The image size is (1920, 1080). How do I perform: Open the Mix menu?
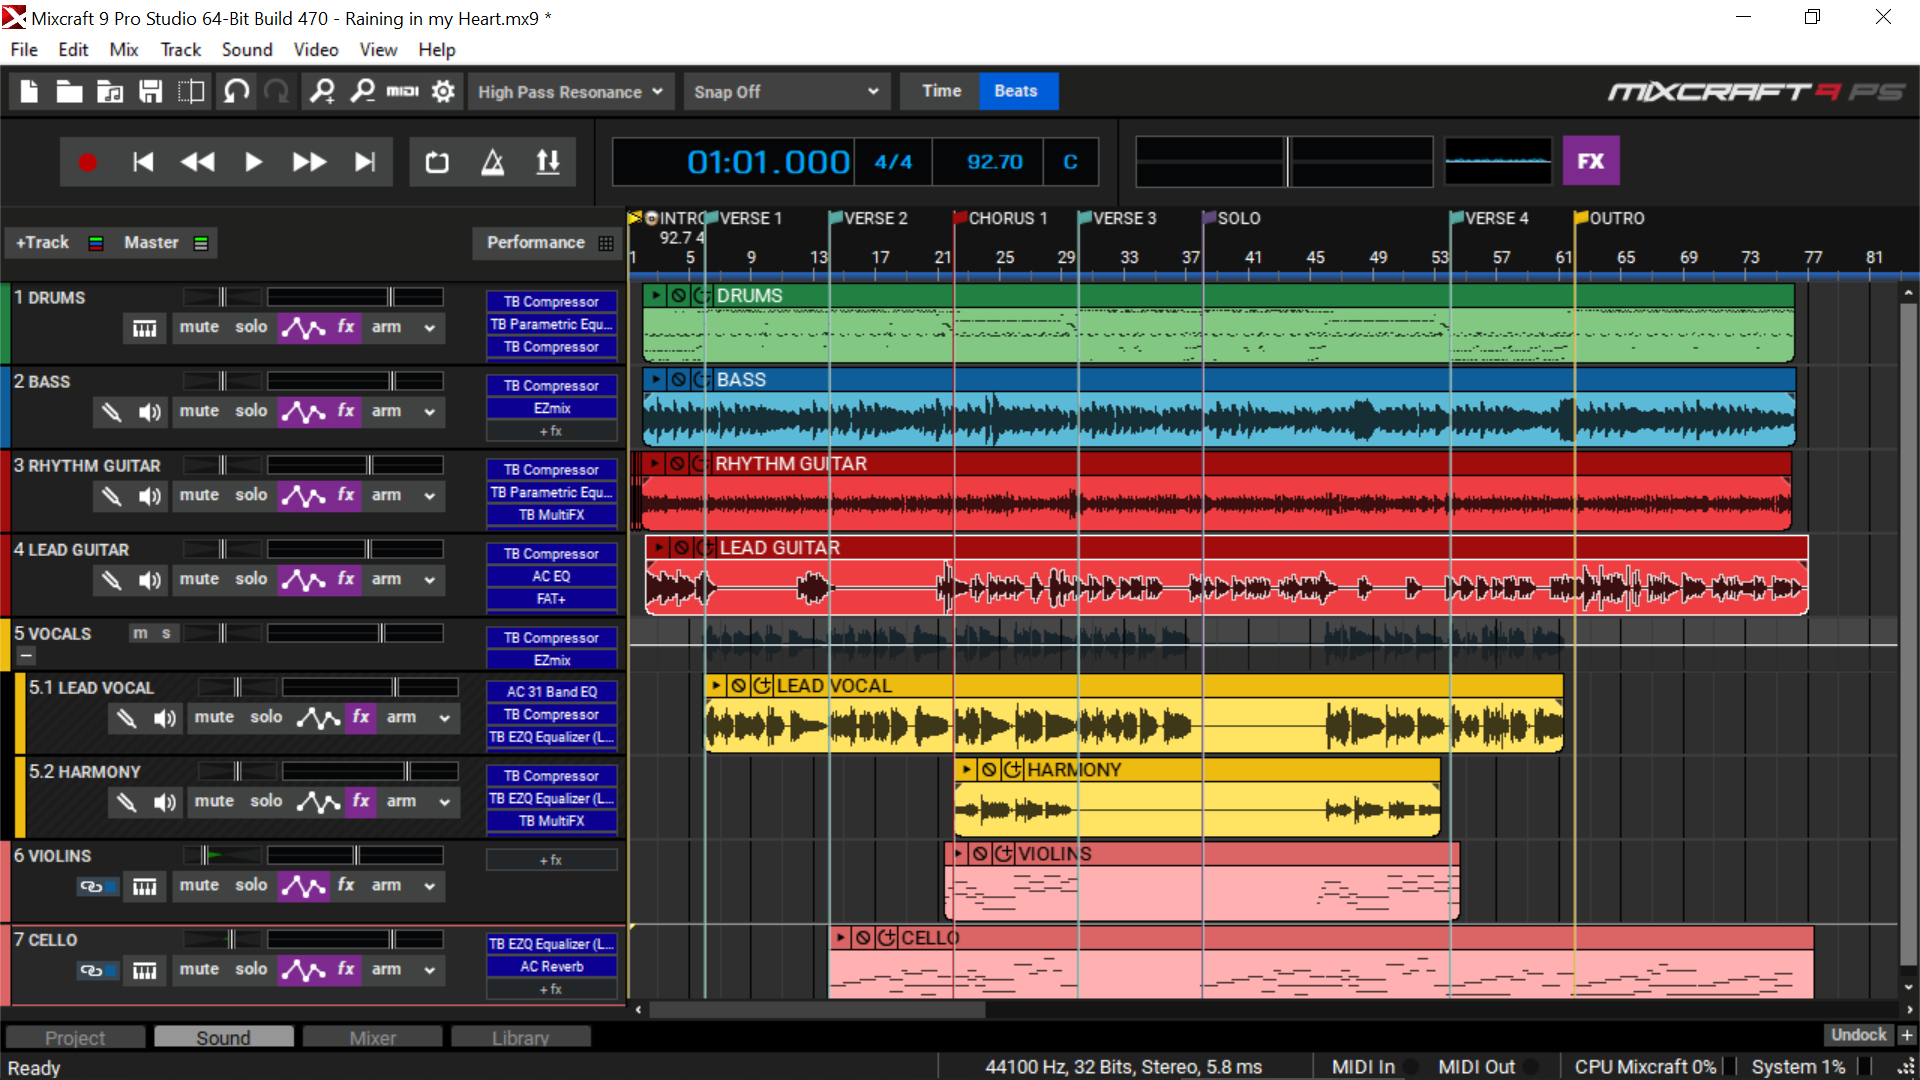[x=124, y=50]
